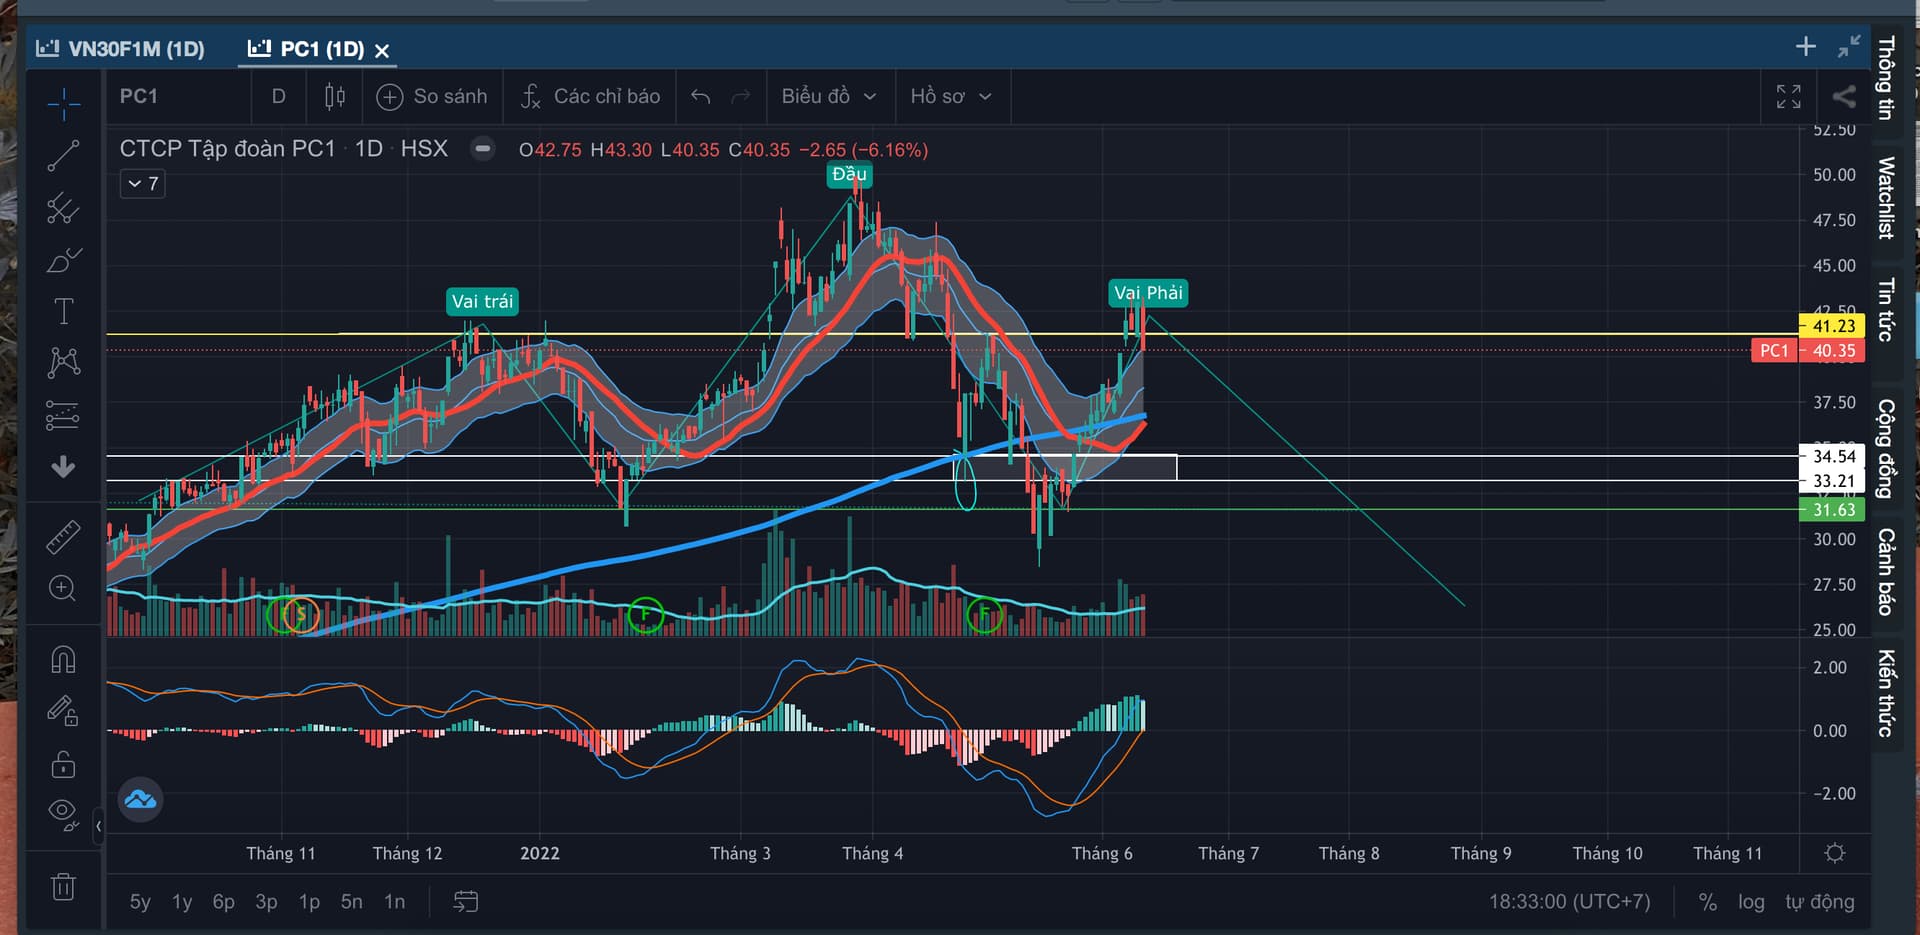Image resolution: width=1920 pixels, height=935 pixels.
Task: Undo the last chart action
Action: [x=700, y=96]
